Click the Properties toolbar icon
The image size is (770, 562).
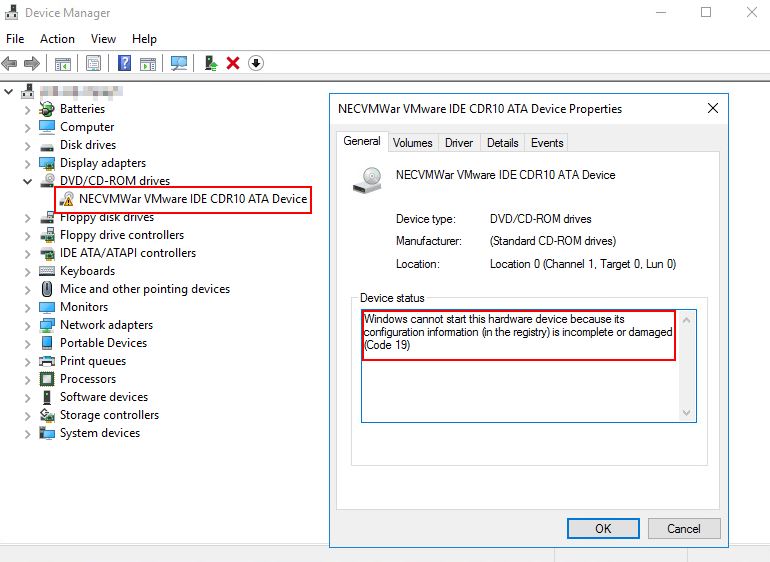coord(93,63)
